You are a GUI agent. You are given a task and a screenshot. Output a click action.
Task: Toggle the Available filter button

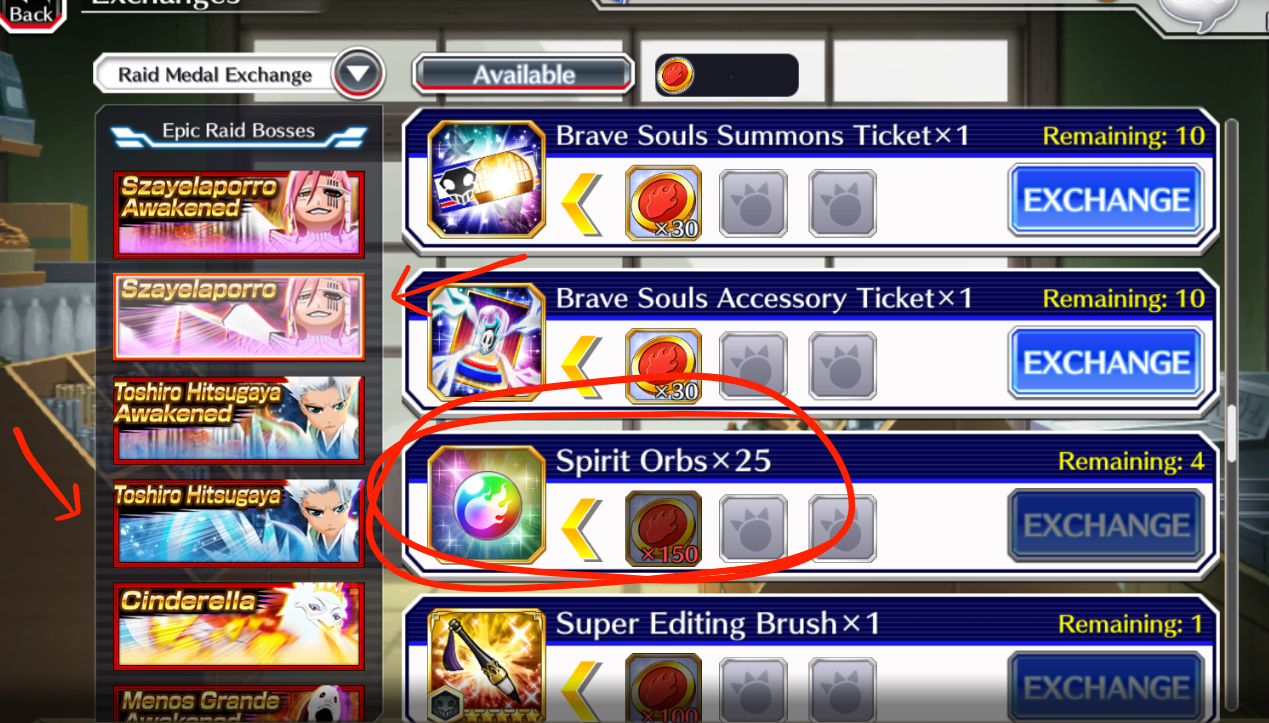point(524,75)
